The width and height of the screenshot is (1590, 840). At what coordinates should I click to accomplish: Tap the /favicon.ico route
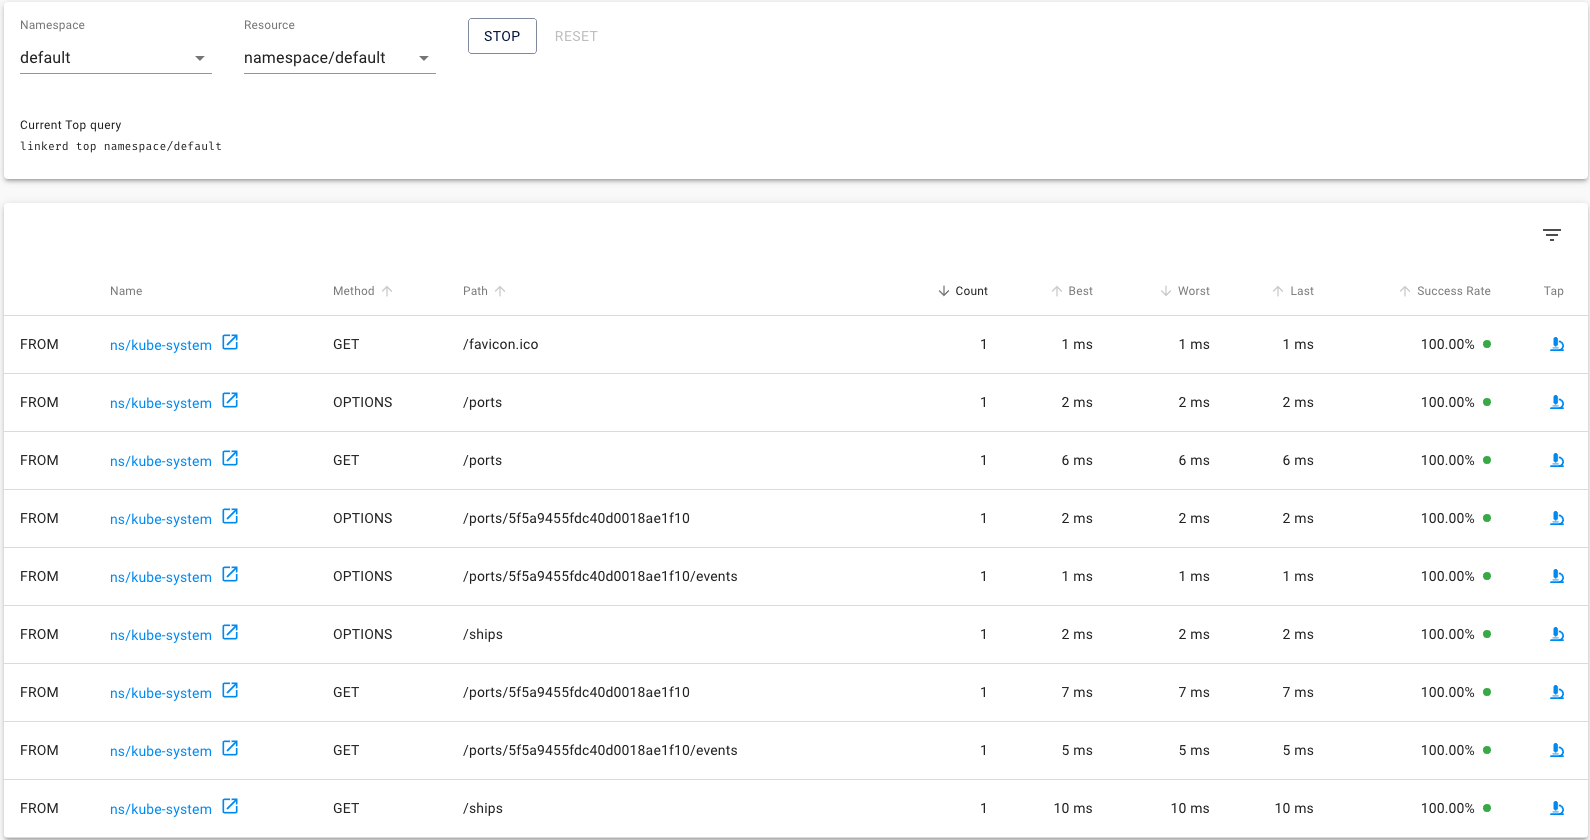[x=1557, y=344]
